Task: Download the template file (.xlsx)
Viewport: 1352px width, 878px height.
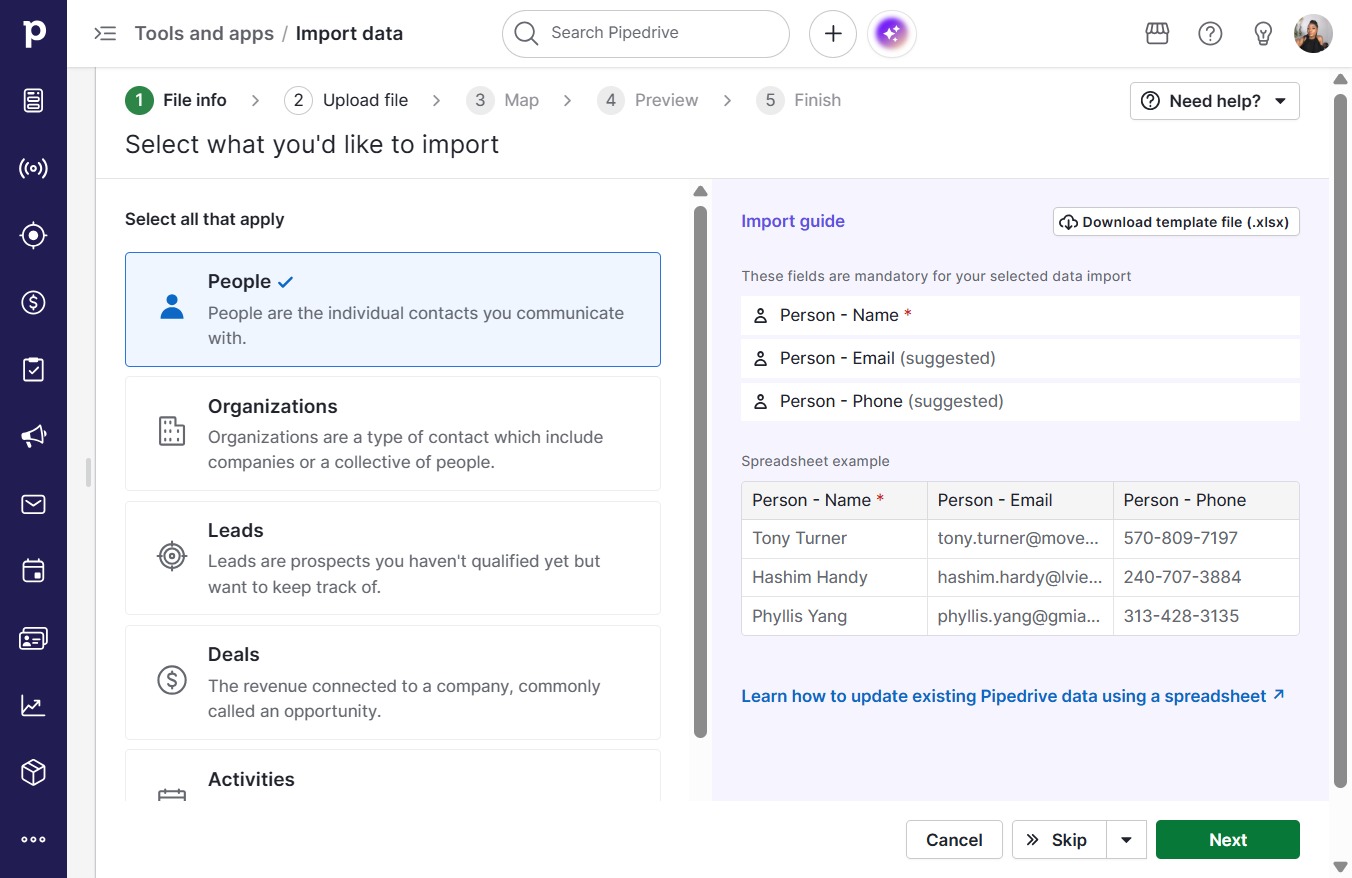Action: [x=1176, y=222]
